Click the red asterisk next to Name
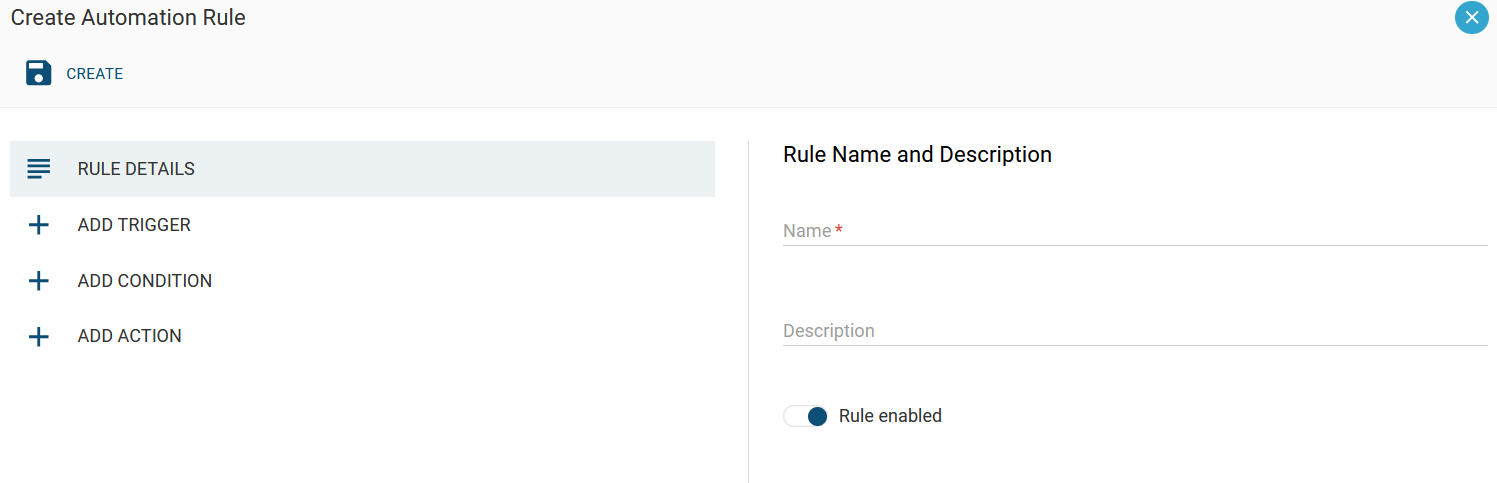 839,230
